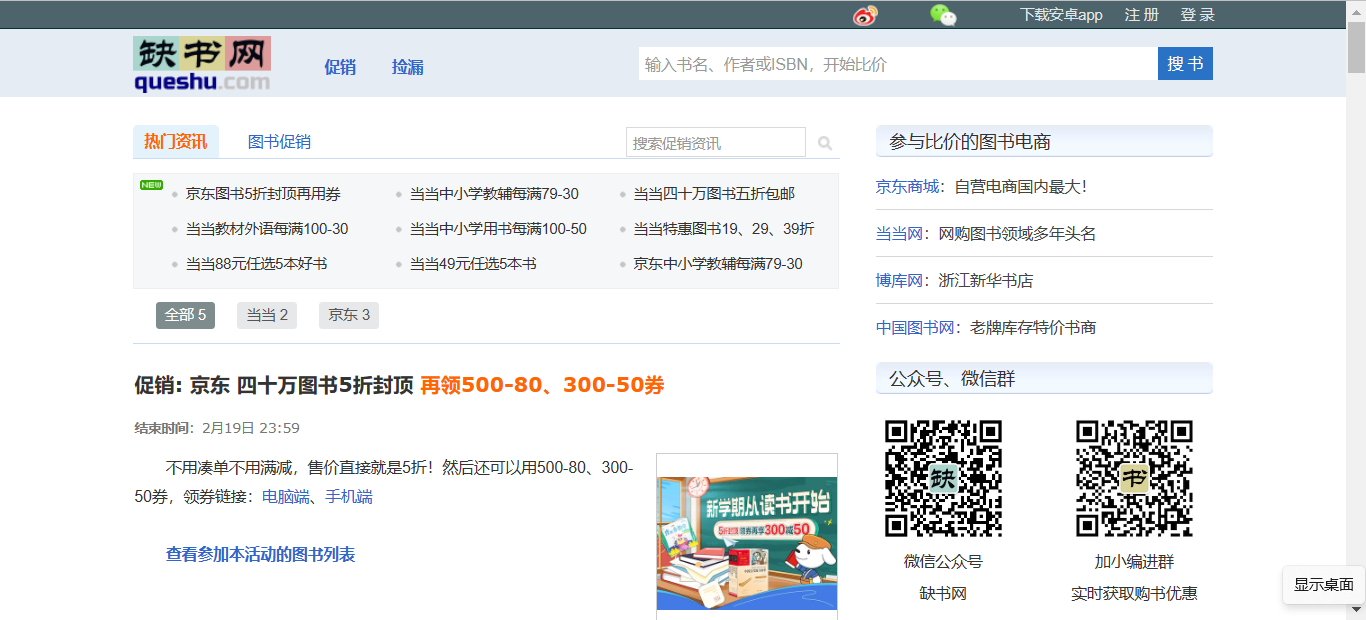Click the scrollbar down arrow
This screenshot has height=620, width=1366.
(1356, 609)
